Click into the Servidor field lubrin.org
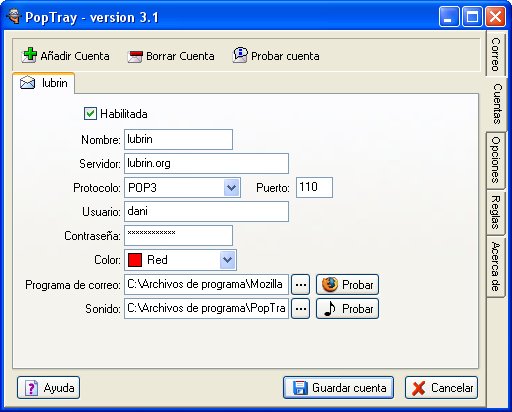The width and height of the screenshot is (512, 412). click(206, 163)
